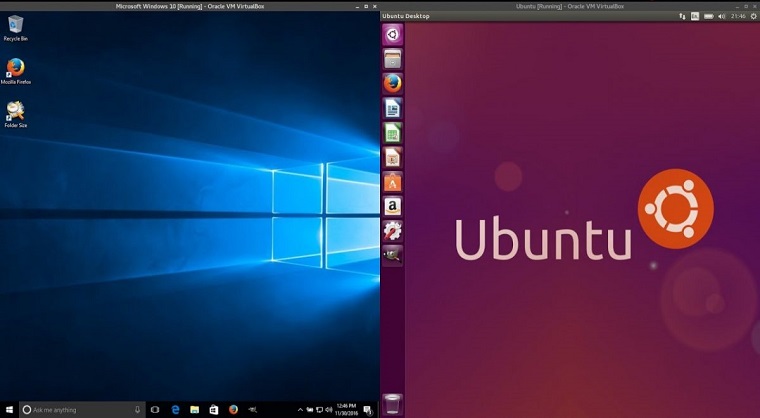Image resolution: width=760 pixels, height=418 pixels.
Task: Open Windows Store from the taskbar
Action: 214,410
